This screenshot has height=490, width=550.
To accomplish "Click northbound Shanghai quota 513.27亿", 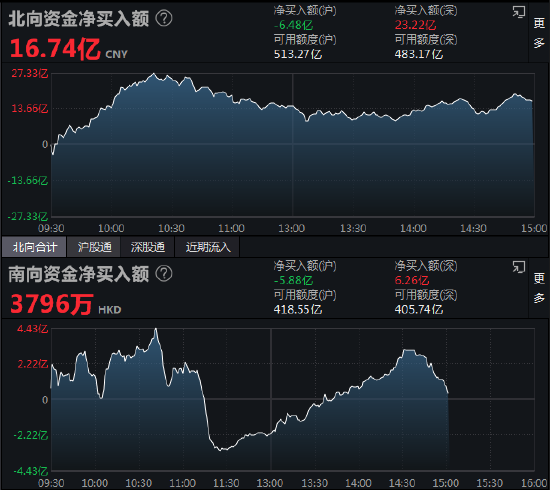I will point(298,54).
